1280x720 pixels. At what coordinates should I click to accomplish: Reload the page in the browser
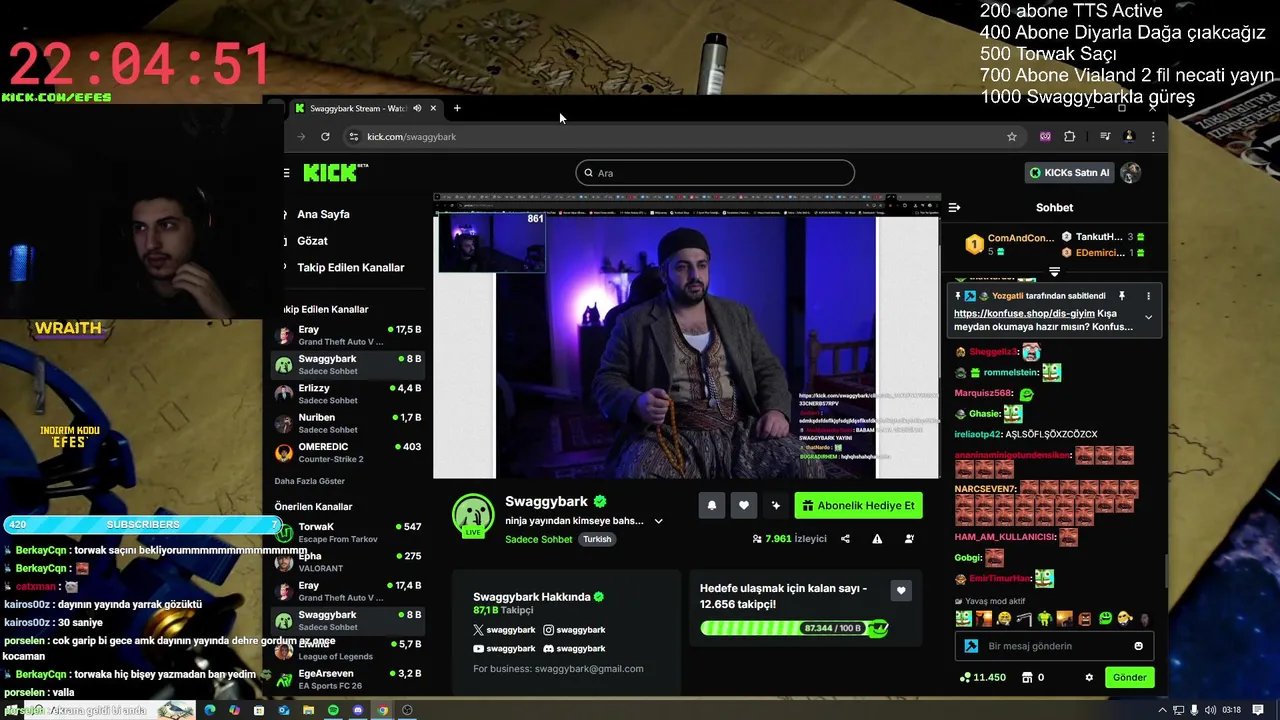[x=325, y=136]
